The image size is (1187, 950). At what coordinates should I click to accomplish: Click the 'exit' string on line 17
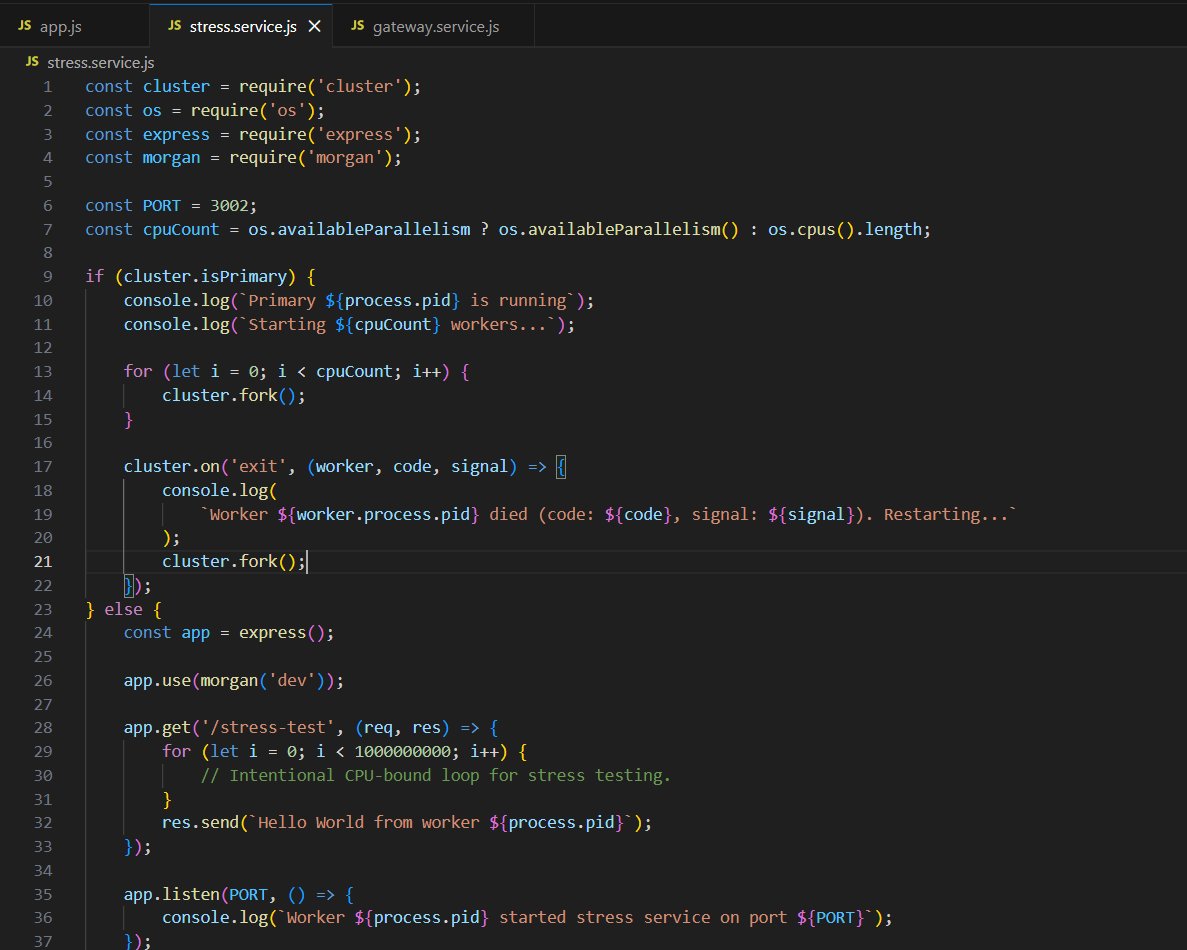tap(258, 467)
